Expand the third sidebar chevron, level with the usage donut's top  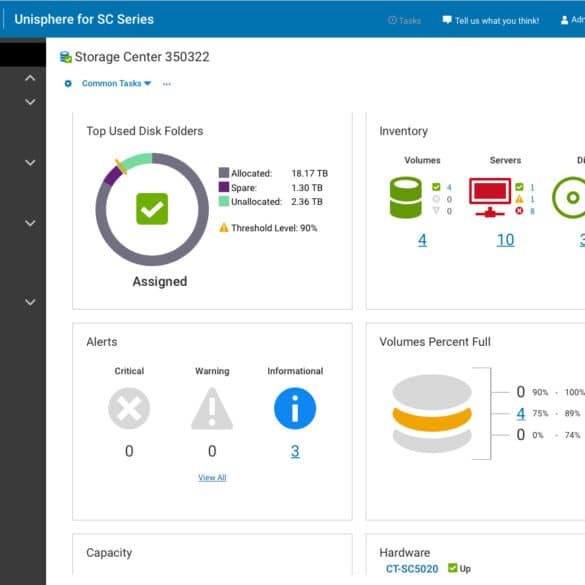[x=30, y=163]
